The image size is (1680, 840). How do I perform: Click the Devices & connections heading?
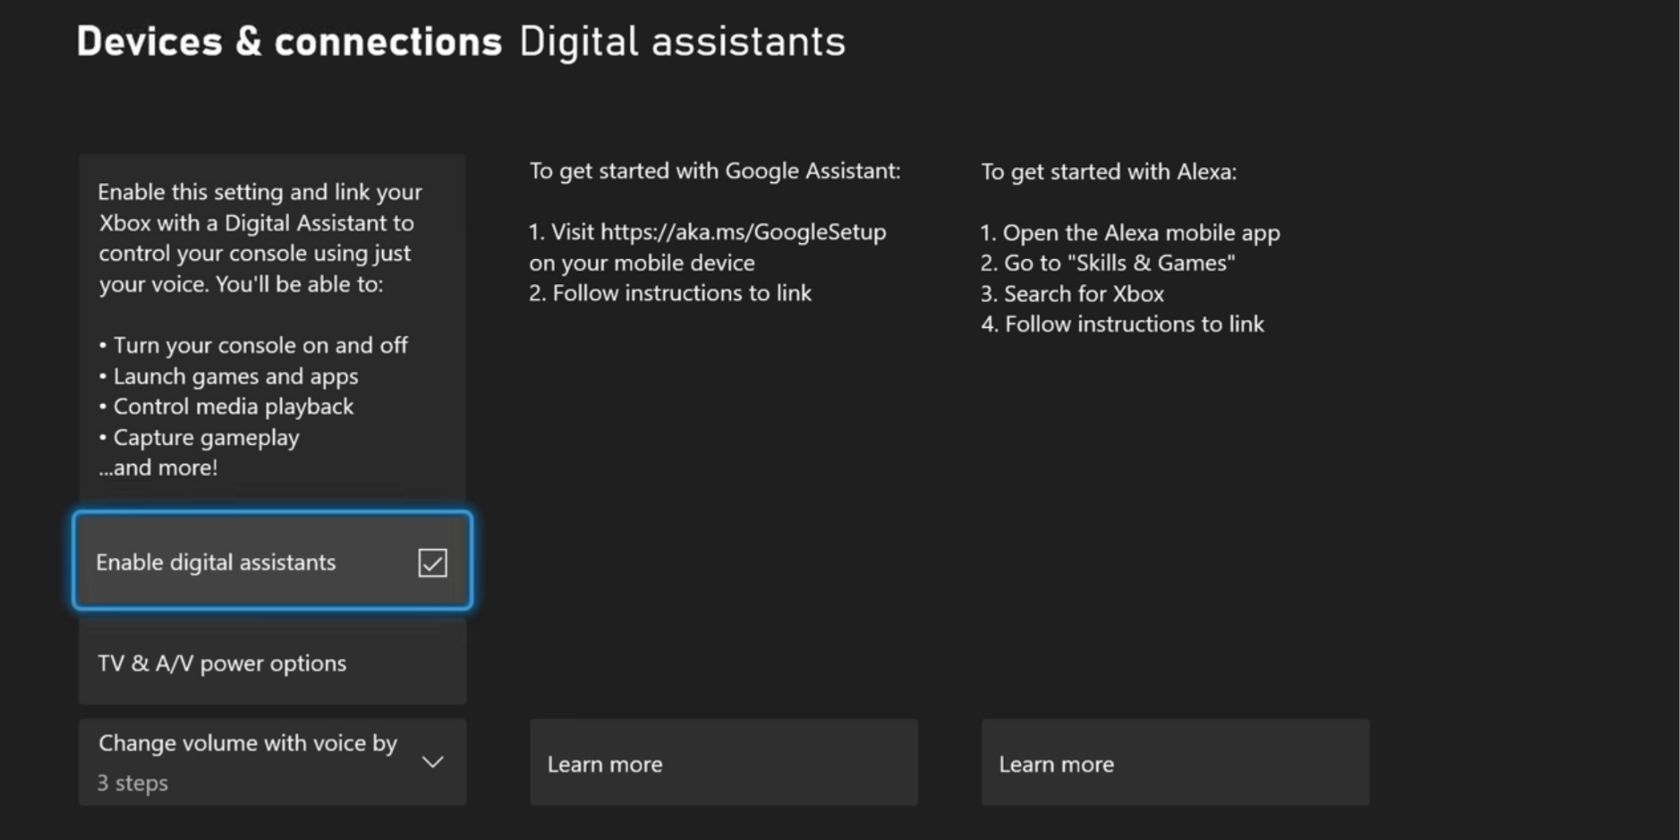tap(289, 42)
